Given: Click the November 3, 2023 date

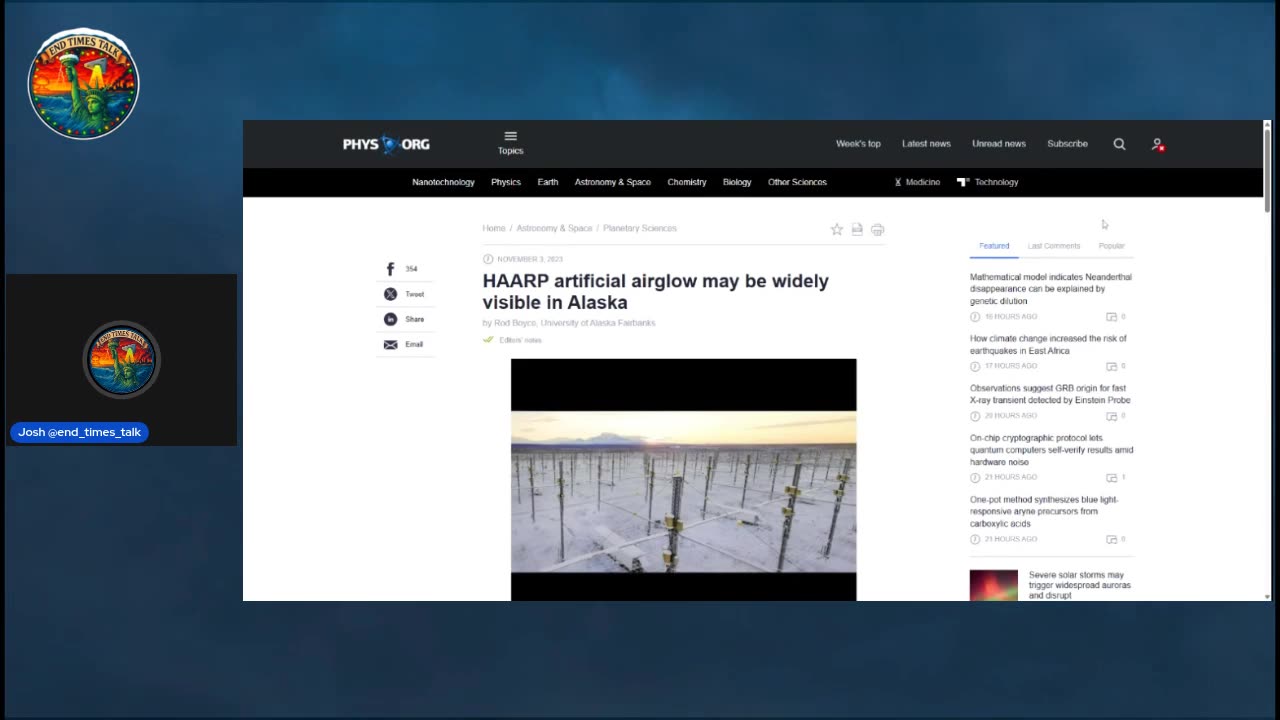Looking at the screenshot, I should (x=530, y=259).
